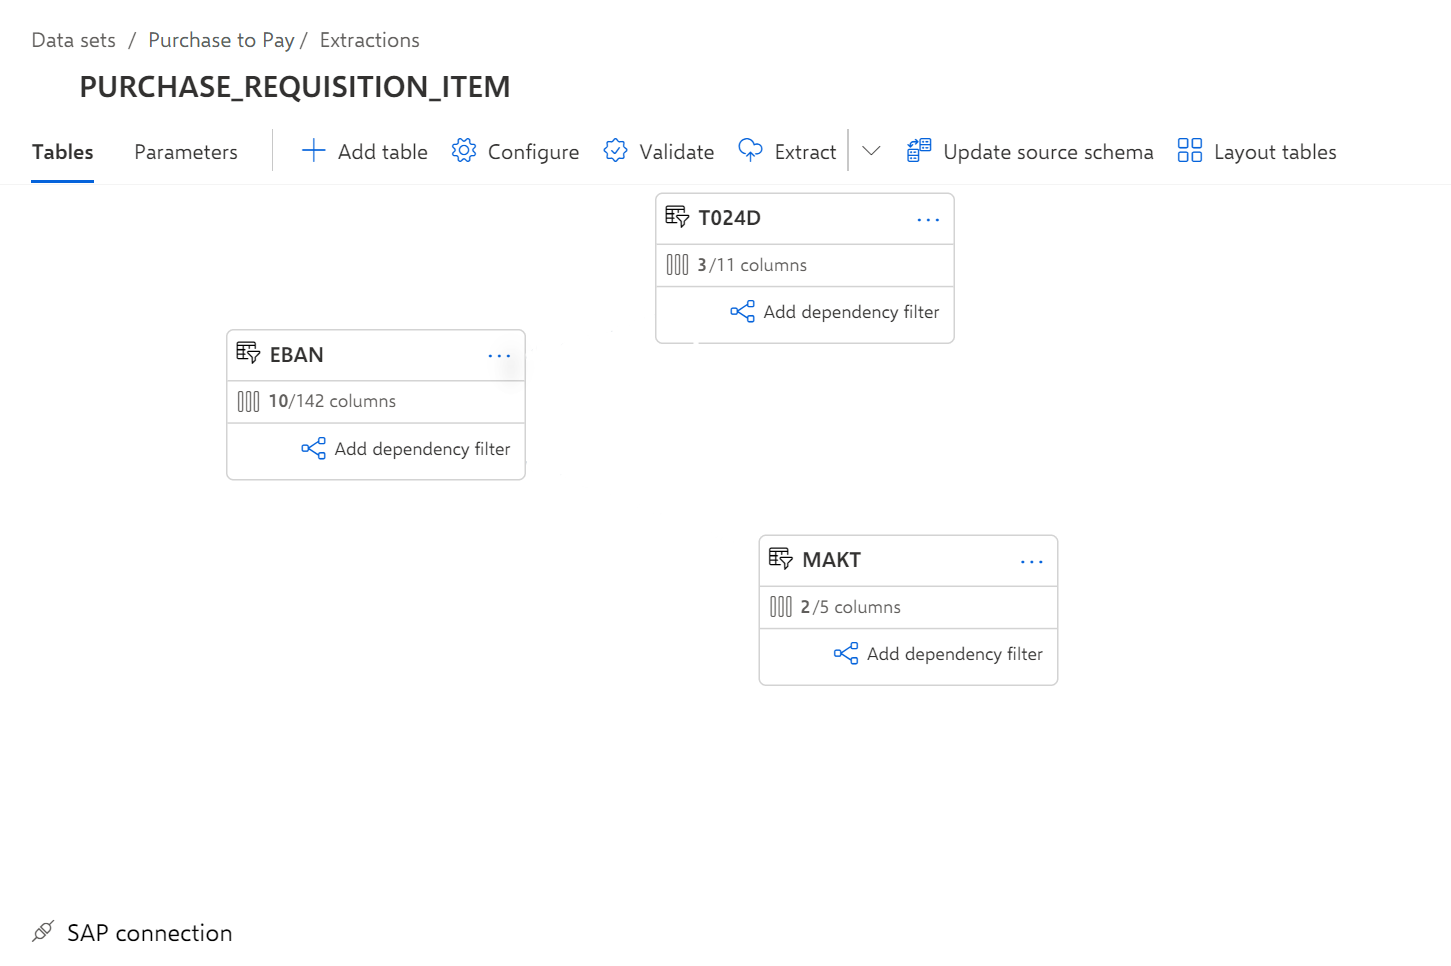Open the MAKT ellipsis options menu
The height and width of the screenshot is (966, 1451).
(1031, 562)
